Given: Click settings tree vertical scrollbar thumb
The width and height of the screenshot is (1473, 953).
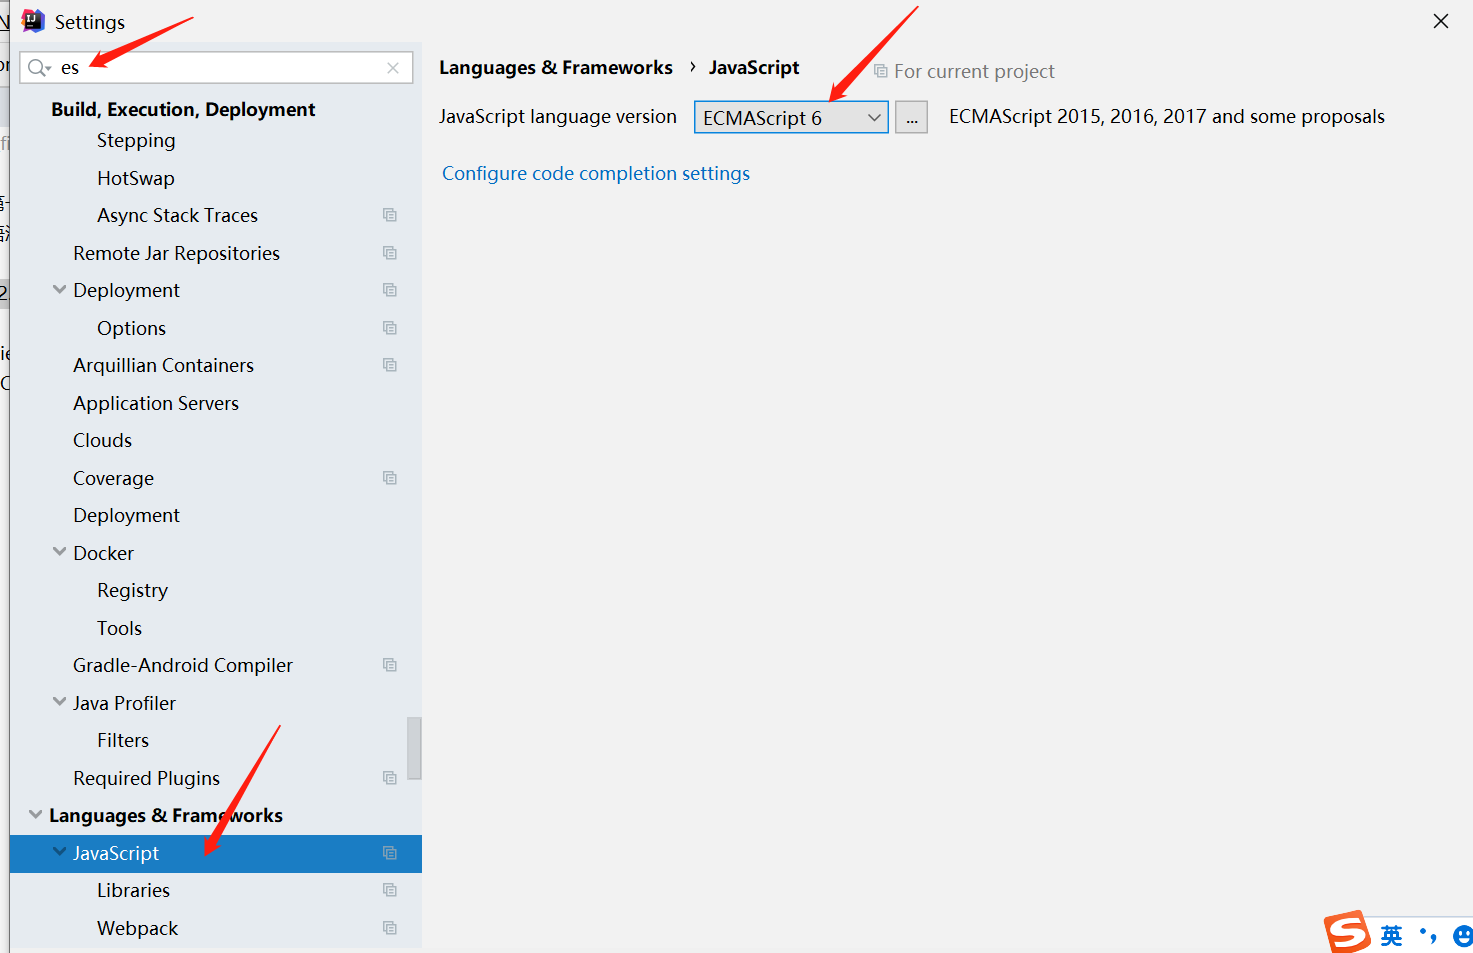Looking at the screenshot, I should click(x=414, y=747).
